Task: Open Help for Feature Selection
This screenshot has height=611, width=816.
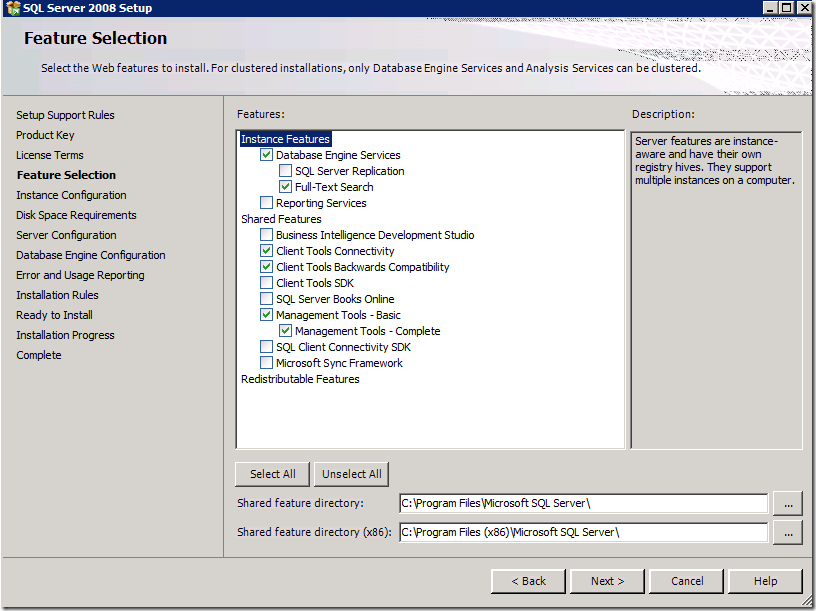Action: pos(765,581)
